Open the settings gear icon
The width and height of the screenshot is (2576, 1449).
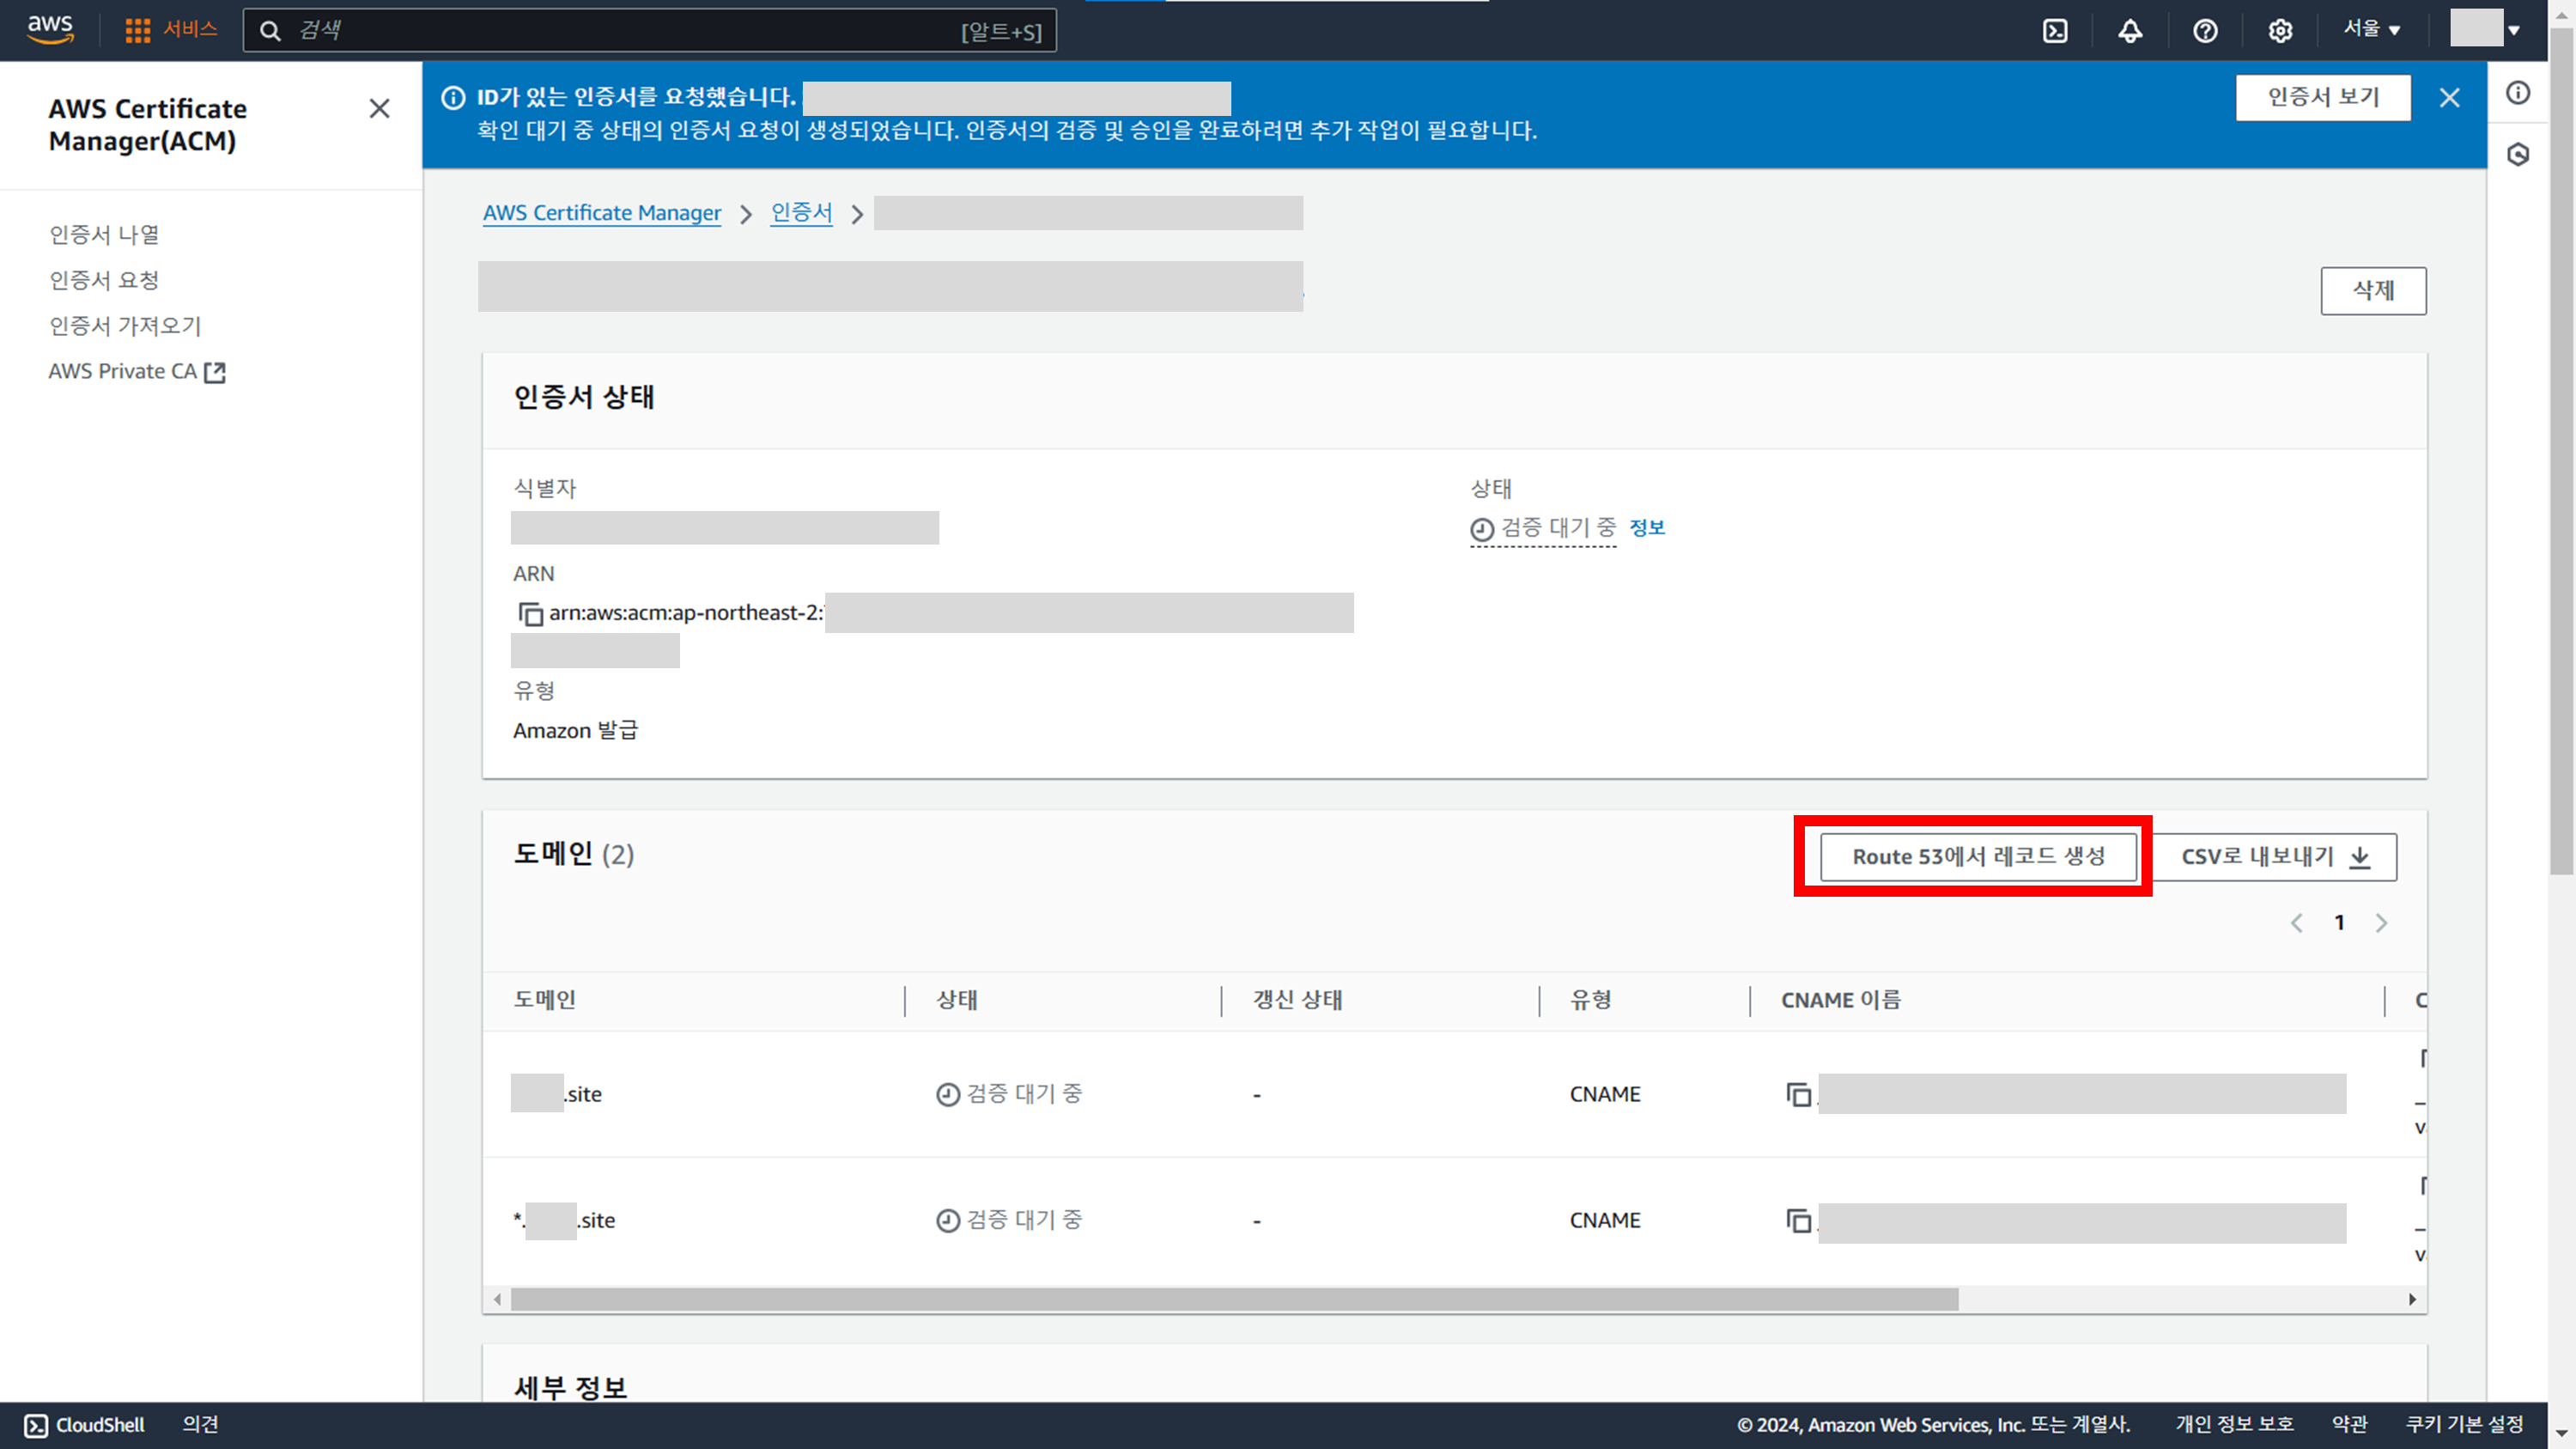pyautogui.click(x=2280, y=31)
